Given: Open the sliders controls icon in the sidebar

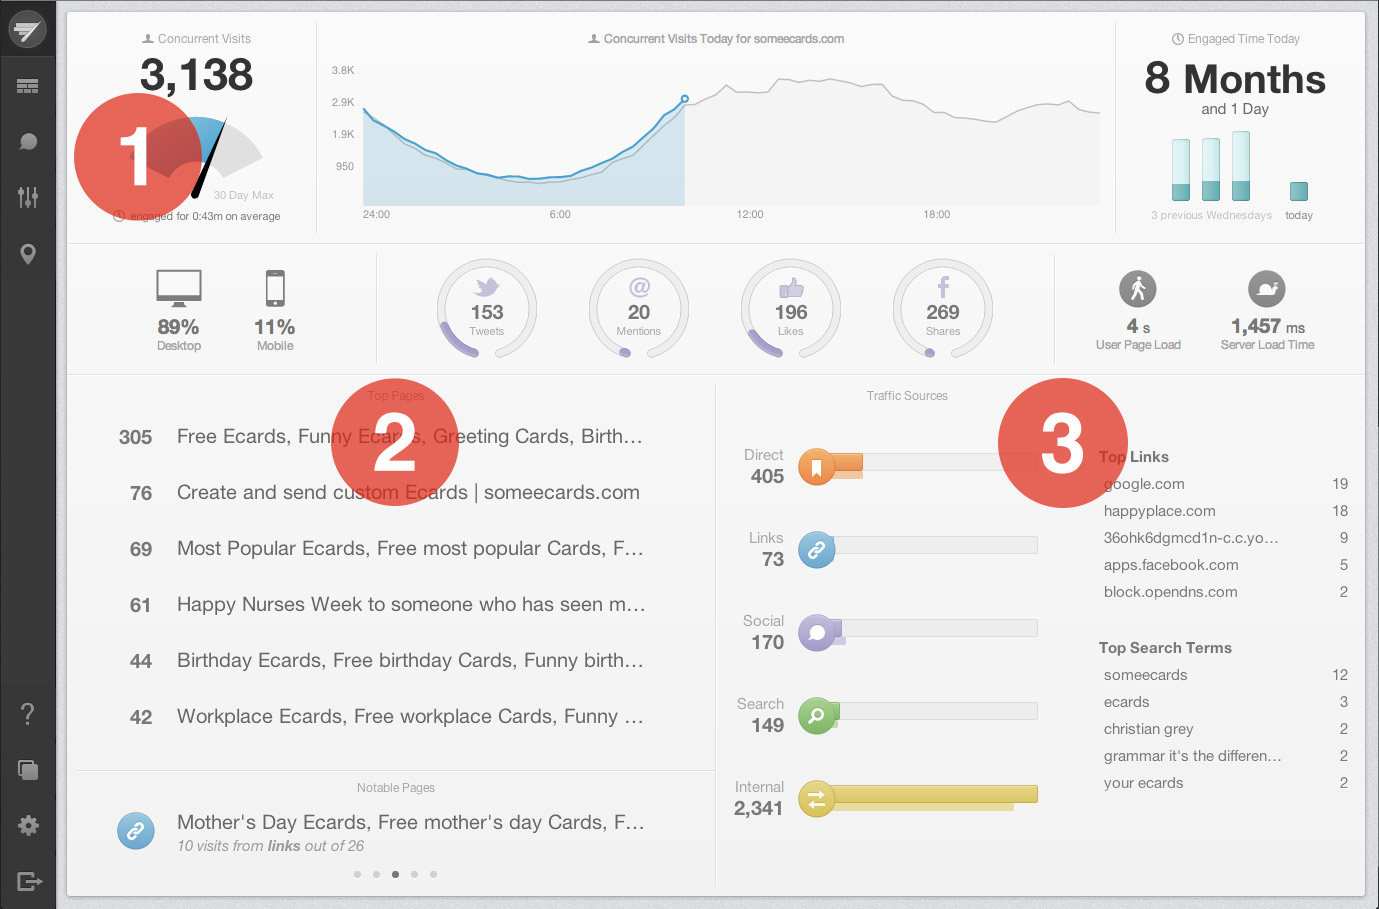Looking at the screenshot, I should pyautogui.click(x=28, y=197).
